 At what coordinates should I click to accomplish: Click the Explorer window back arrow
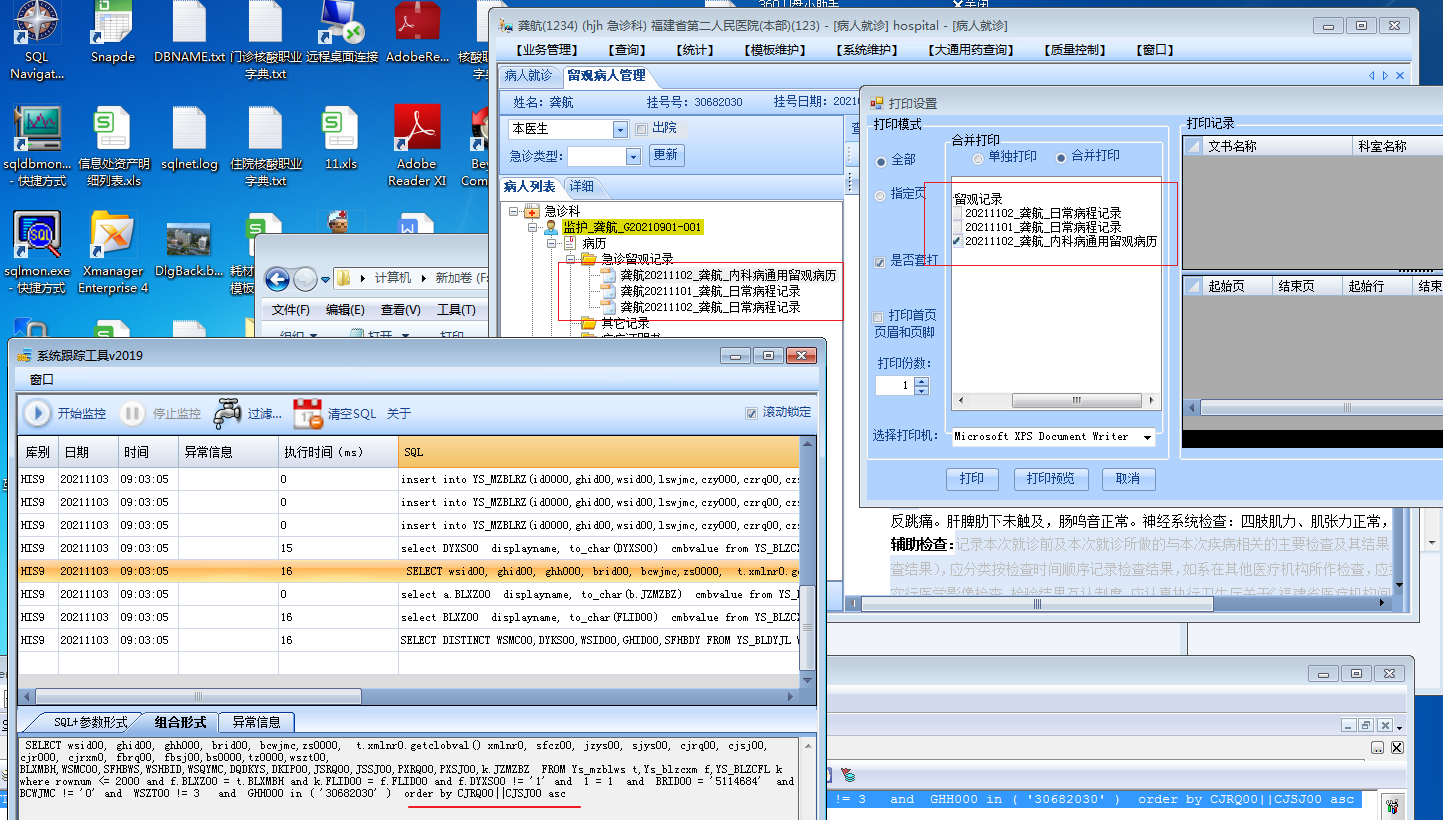tap(277, 278)
